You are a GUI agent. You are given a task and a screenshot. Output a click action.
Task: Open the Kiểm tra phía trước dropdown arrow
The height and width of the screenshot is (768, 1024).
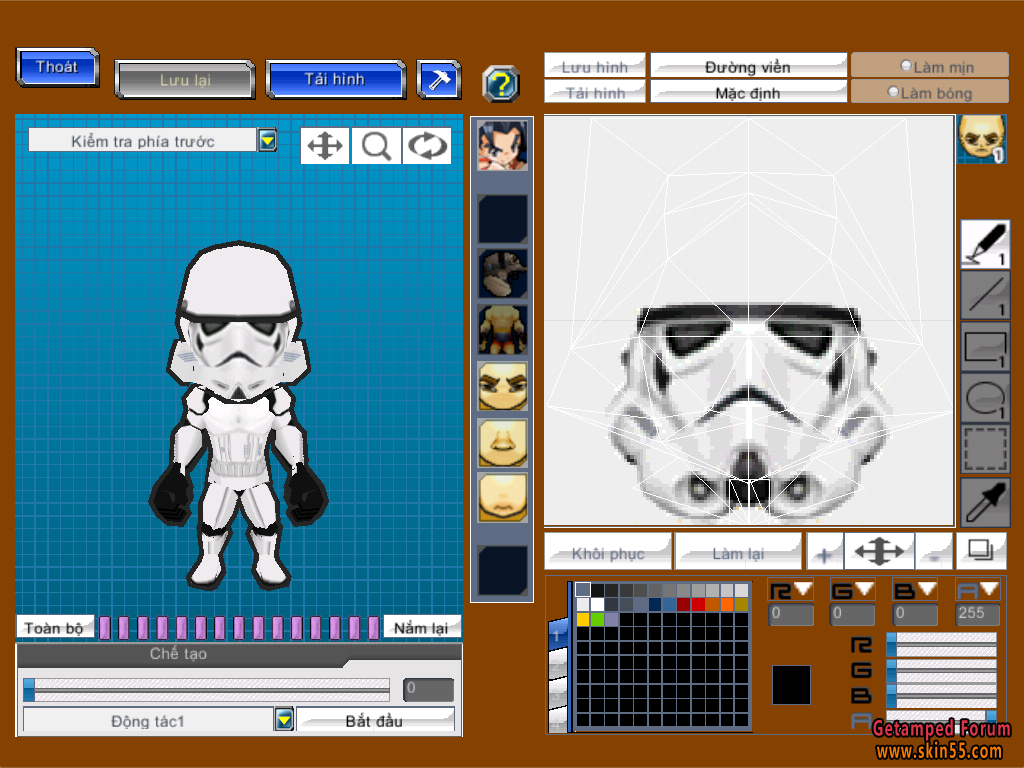tap(267, 140)
